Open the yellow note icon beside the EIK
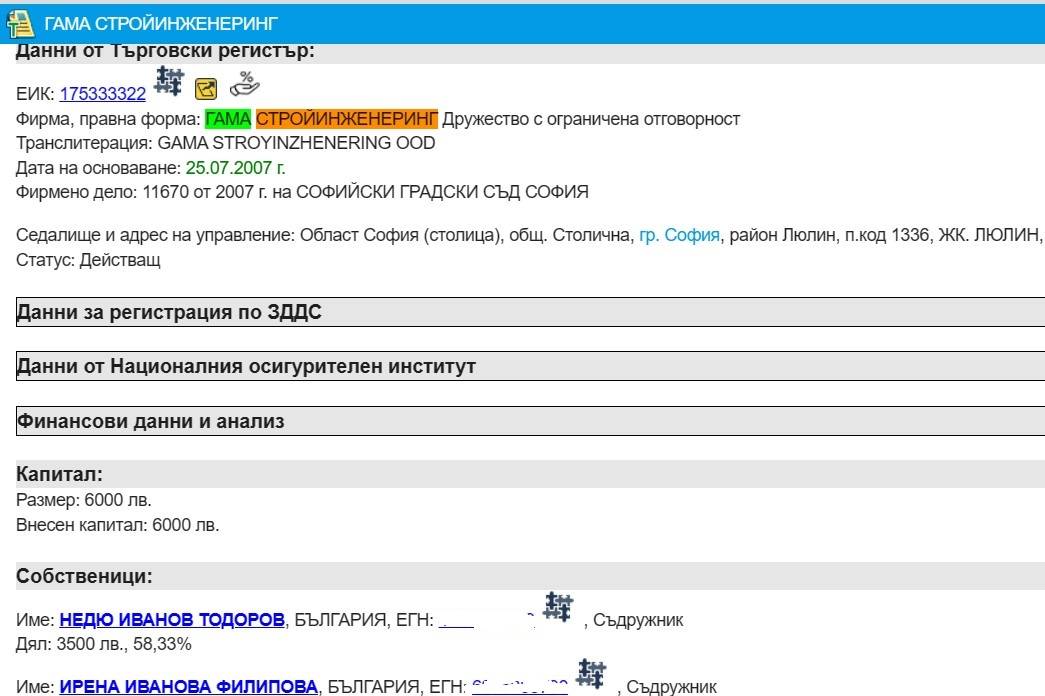Screen dimensions: 1045x696 pos(205,90)
